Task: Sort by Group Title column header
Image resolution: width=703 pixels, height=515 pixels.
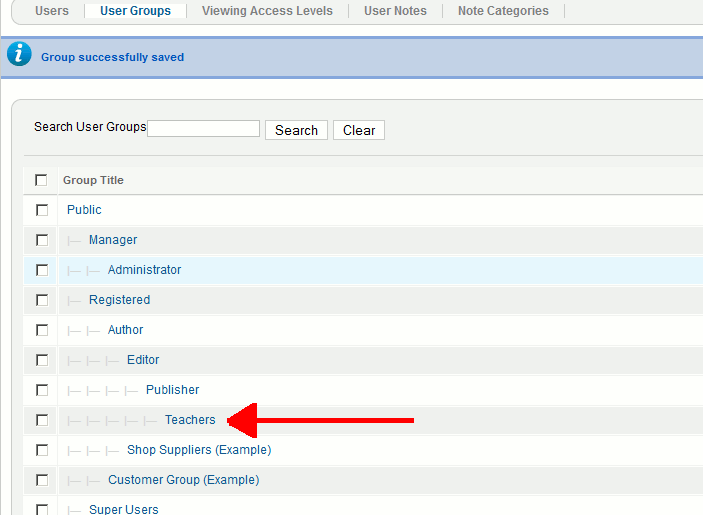Action: [93, 180]
